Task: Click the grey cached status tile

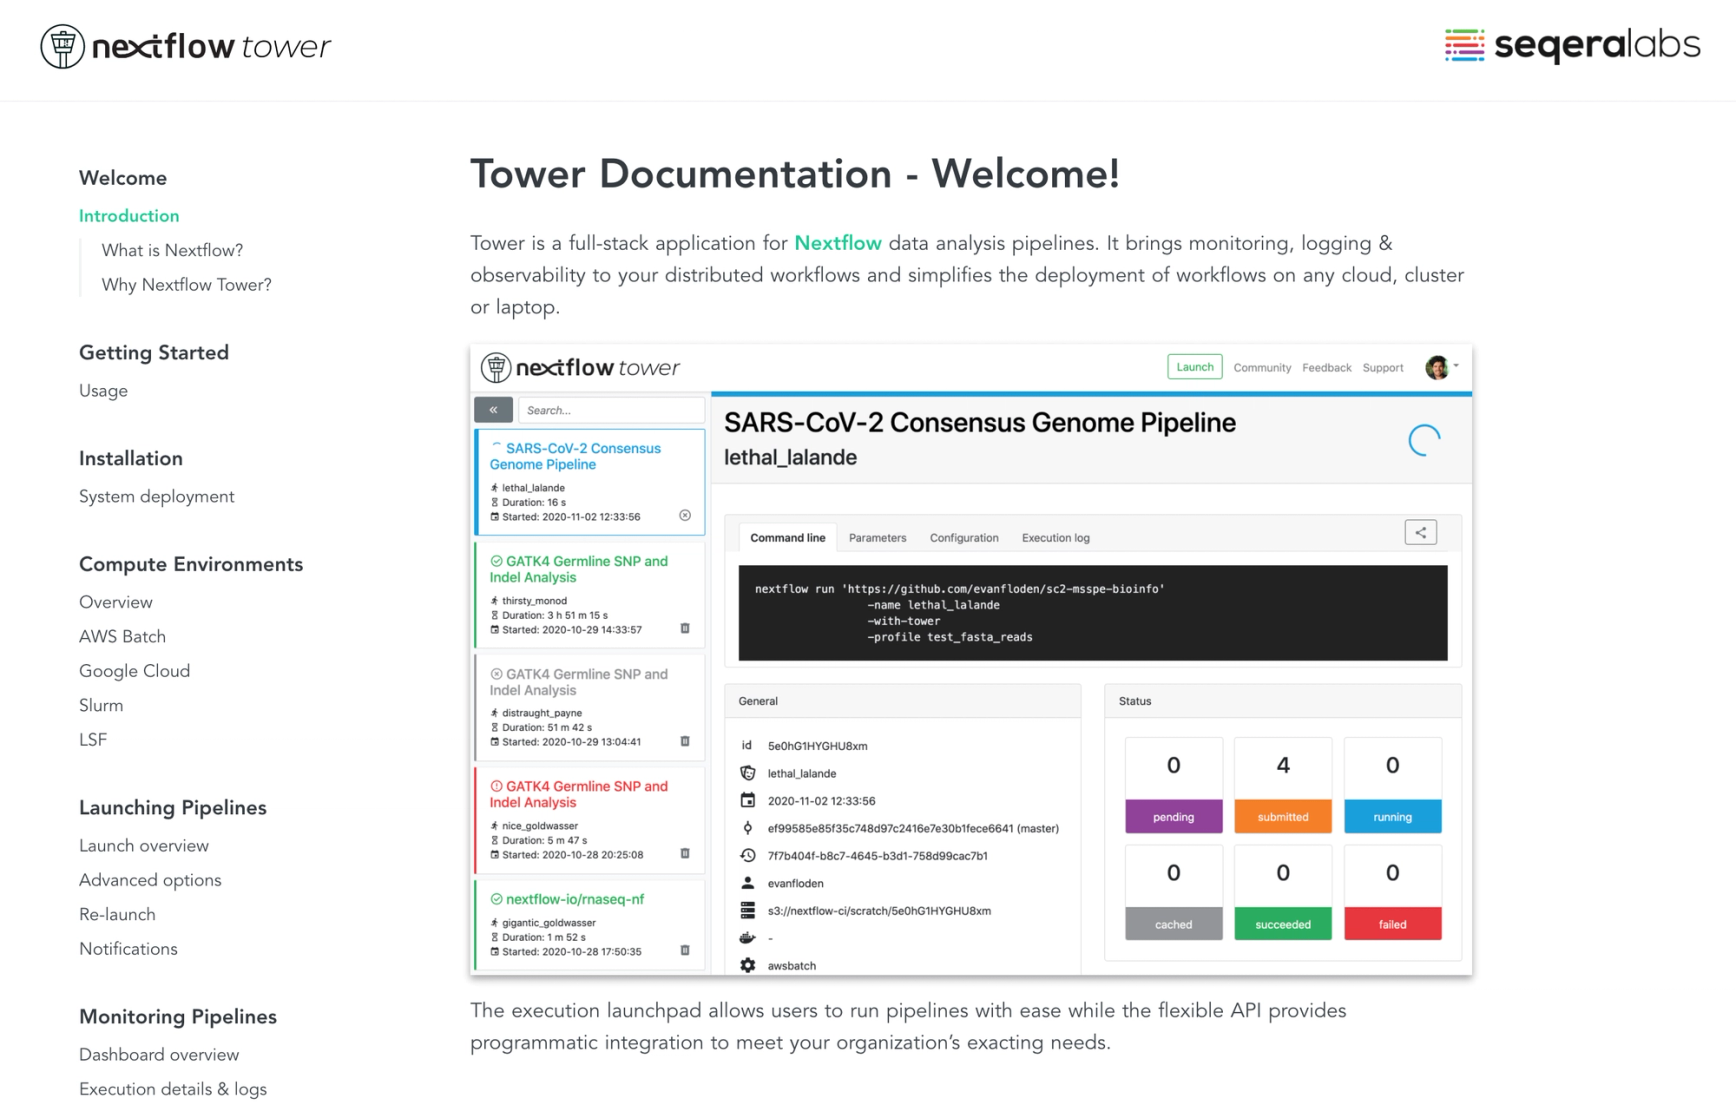Action: tap(1173, 893)
